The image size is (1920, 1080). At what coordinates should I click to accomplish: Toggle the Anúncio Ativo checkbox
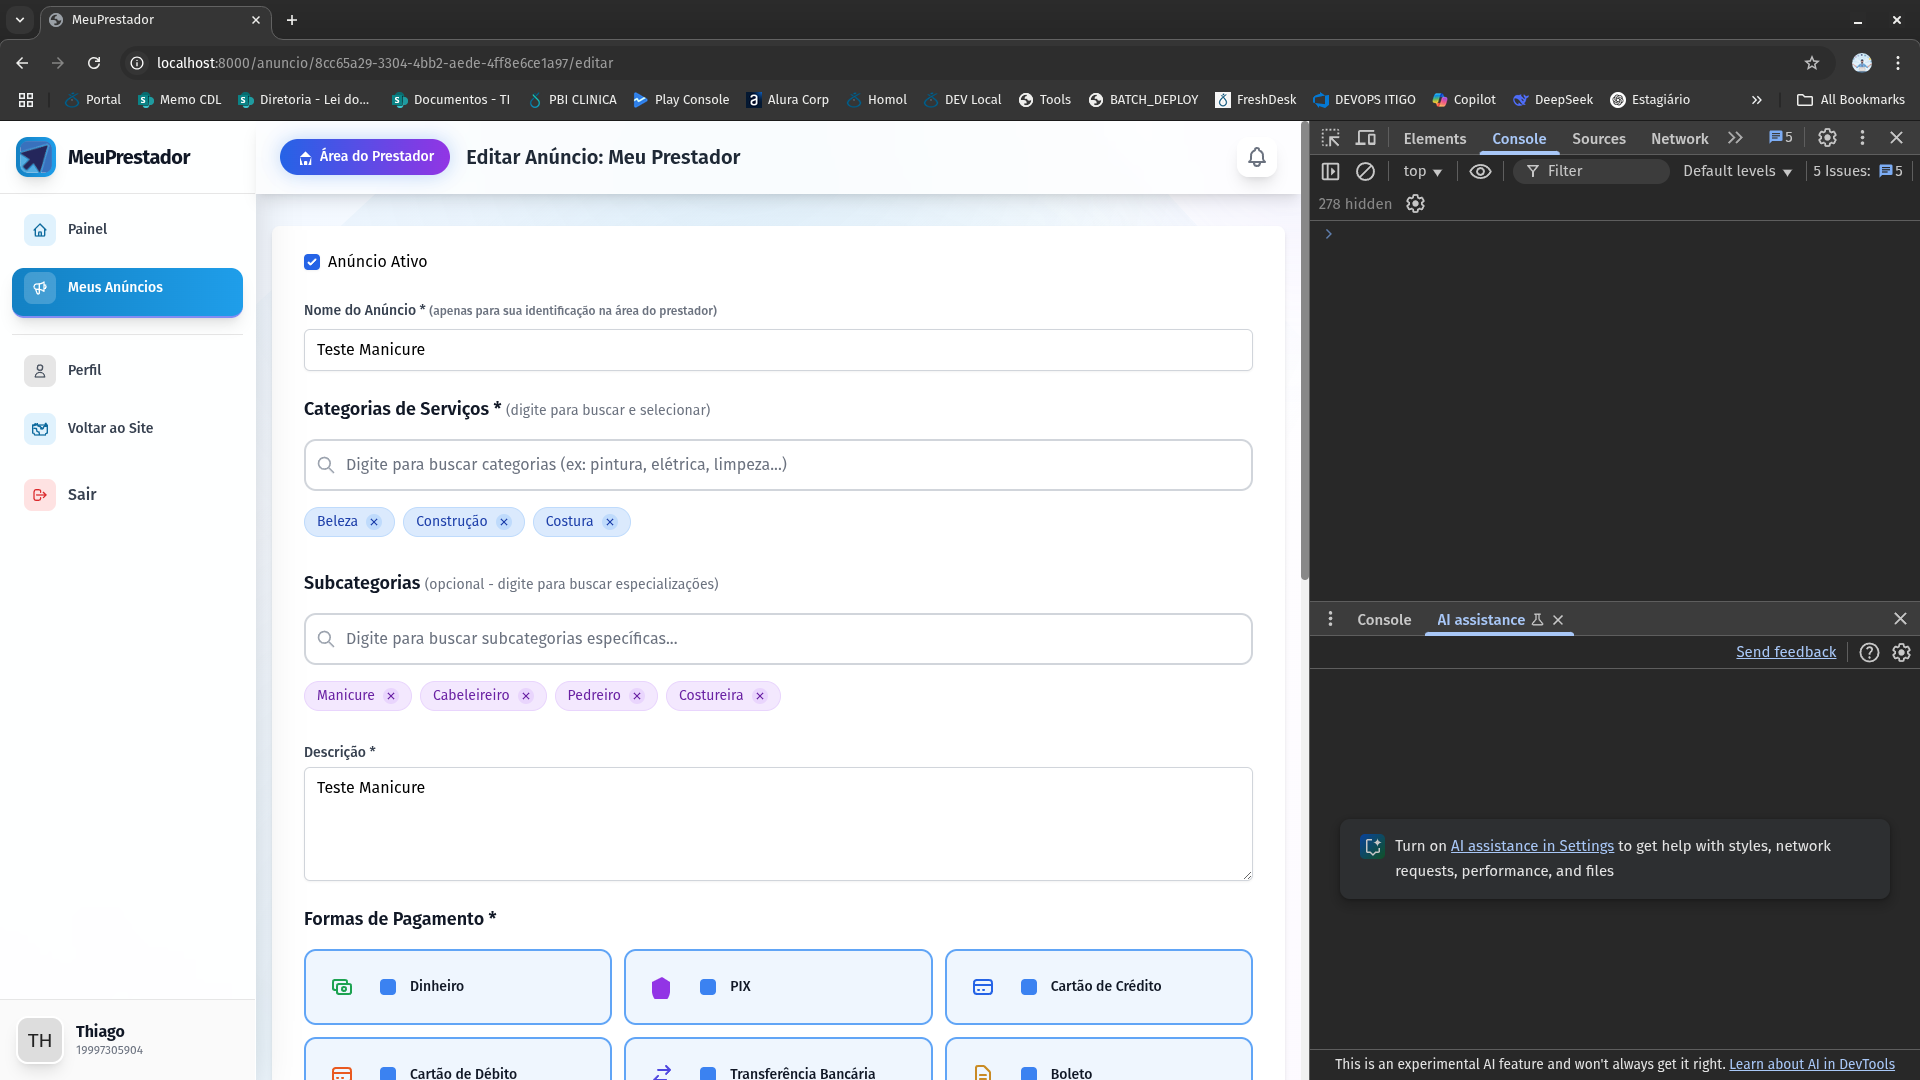coord(312,262)
